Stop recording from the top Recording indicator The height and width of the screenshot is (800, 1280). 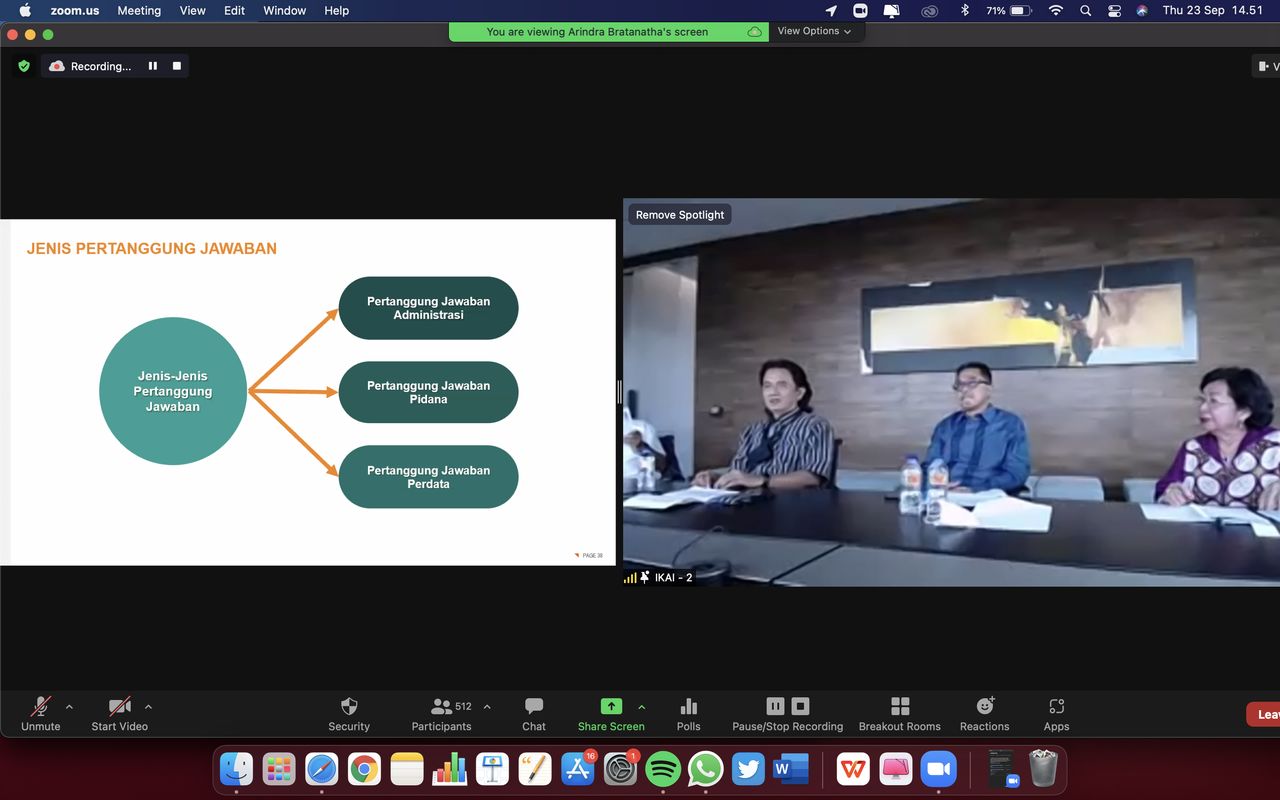point(177,66)
